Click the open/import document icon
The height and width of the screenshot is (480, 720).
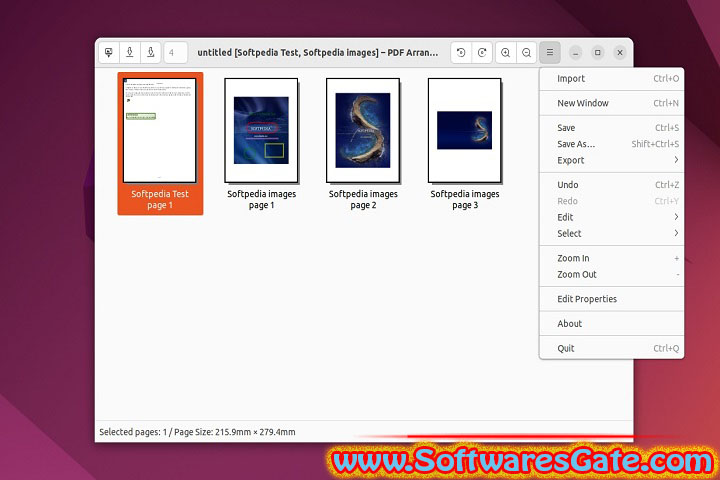click(x=109, y=52)
